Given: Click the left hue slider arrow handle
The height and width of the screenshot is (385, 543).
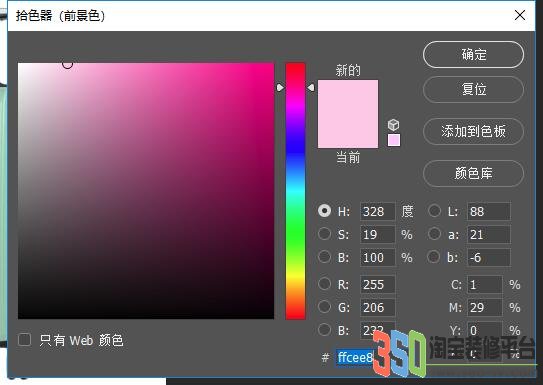Looking at the screenshot, I should click(x=280, y=88).
